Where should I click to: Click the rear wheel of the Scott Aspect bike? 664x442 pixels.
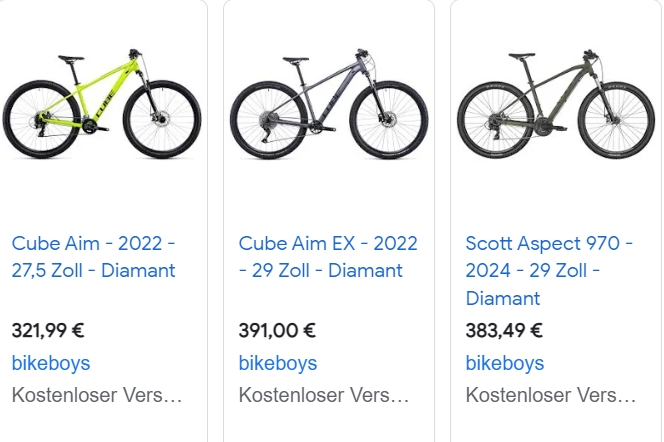[x=496, y=120]
